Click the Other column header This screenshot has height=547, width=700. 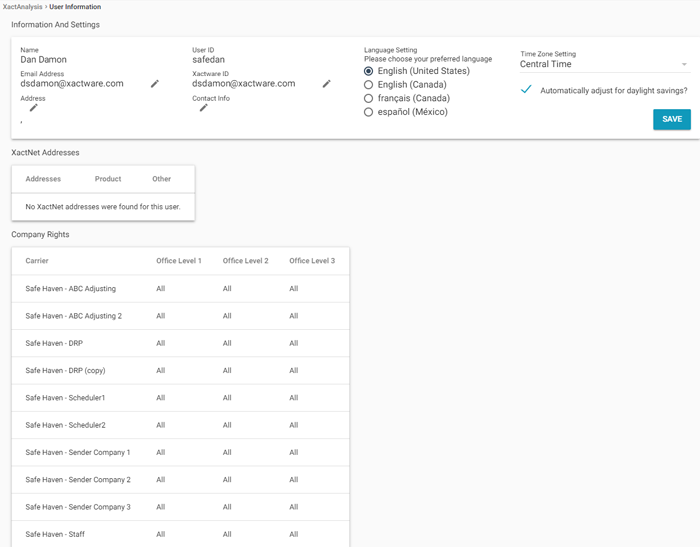pyautogui.click(x=162, y=179)
